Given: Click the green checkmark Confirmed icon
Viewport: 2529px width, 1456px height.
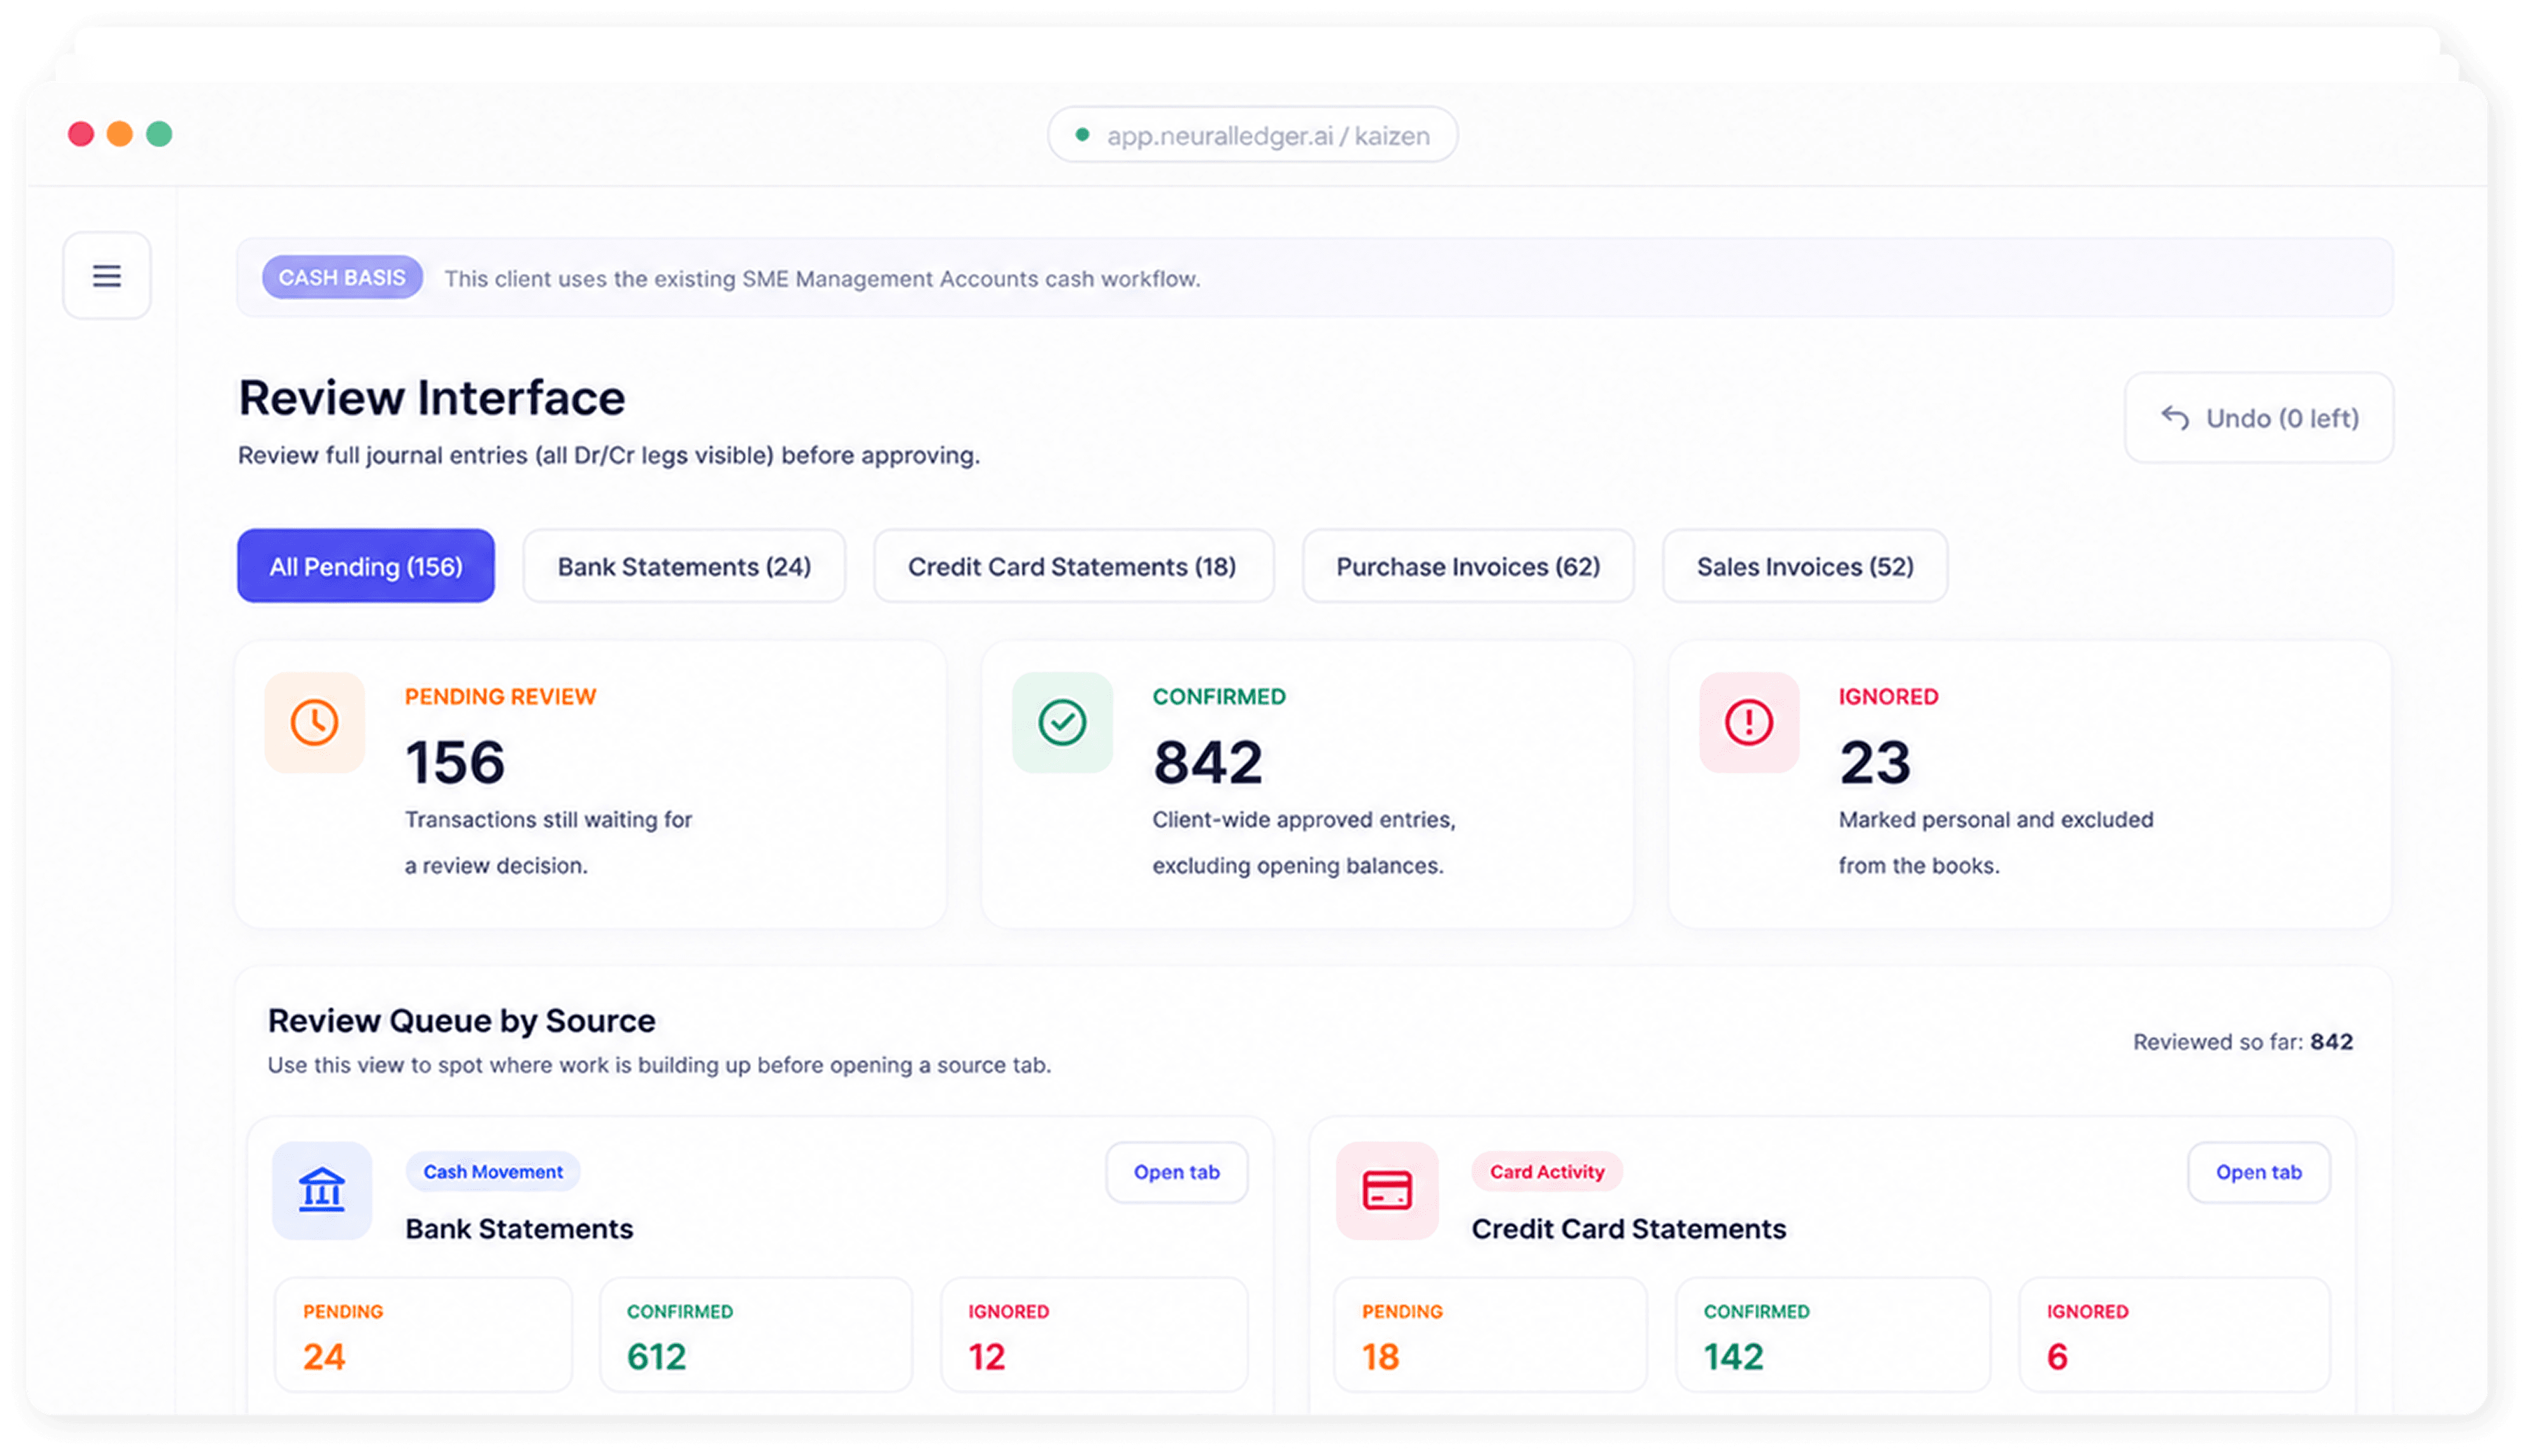Looking at the screenshot, I should [x=1062, y=722].
